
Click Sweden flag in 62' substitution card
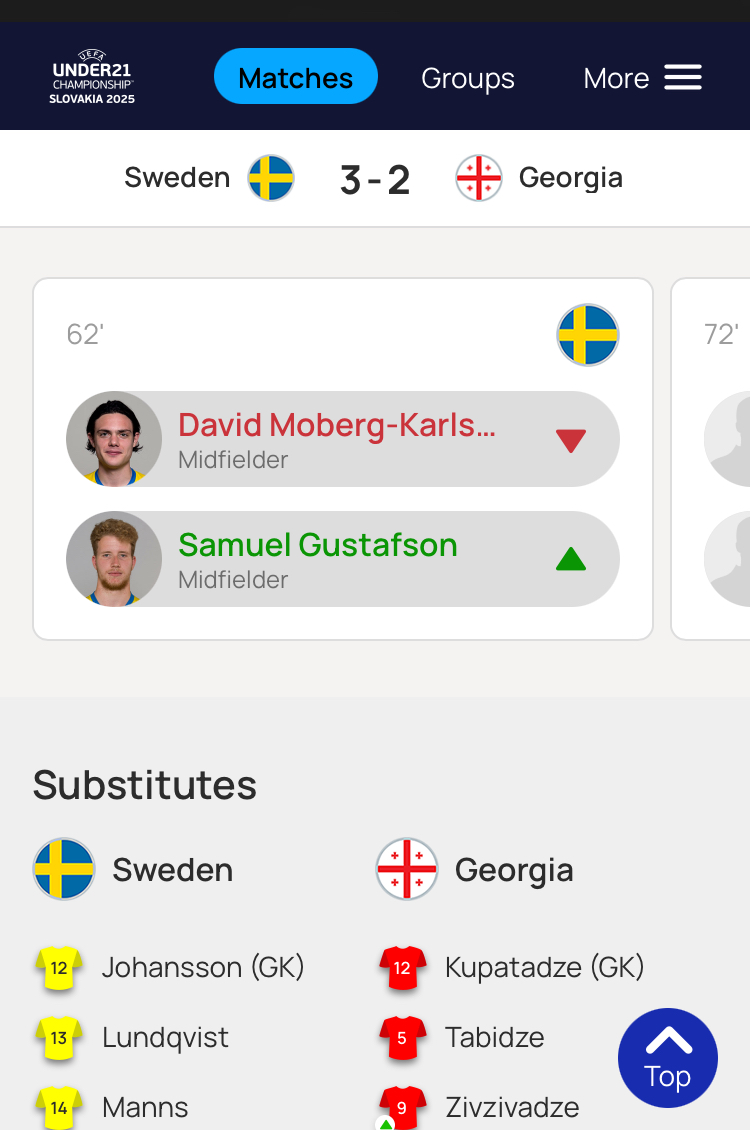pyautogui.click(x=588, y=335)
